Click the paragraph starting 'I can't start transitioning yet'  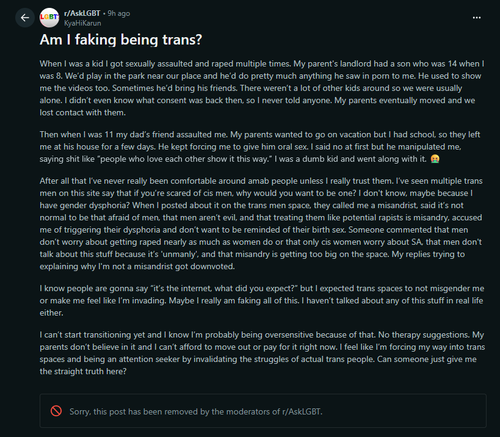tap(262, 353)
